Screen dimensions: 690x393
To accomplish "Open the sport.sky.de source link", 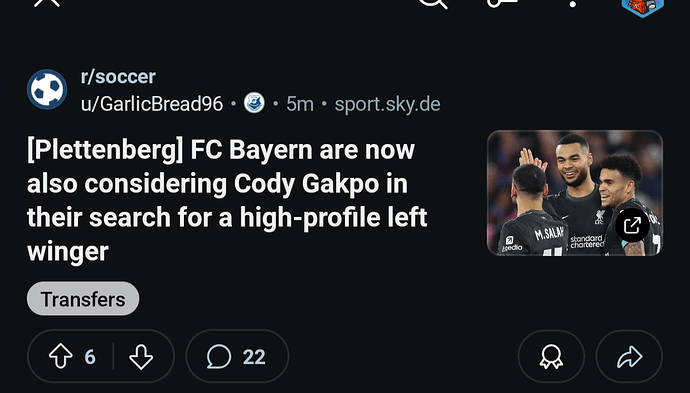I will coord(387,104).
